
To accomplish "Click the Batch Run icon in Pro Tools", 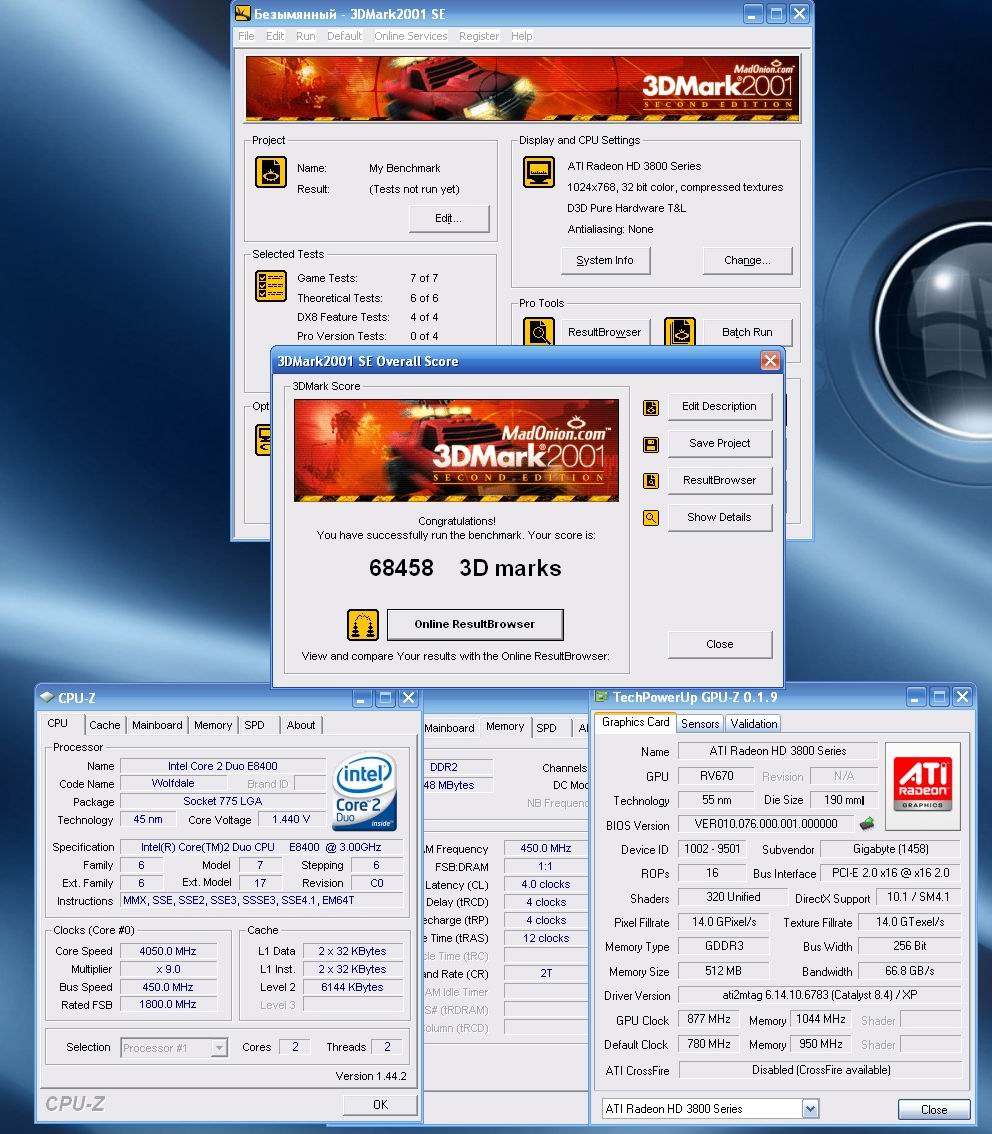I will point(680,332).
